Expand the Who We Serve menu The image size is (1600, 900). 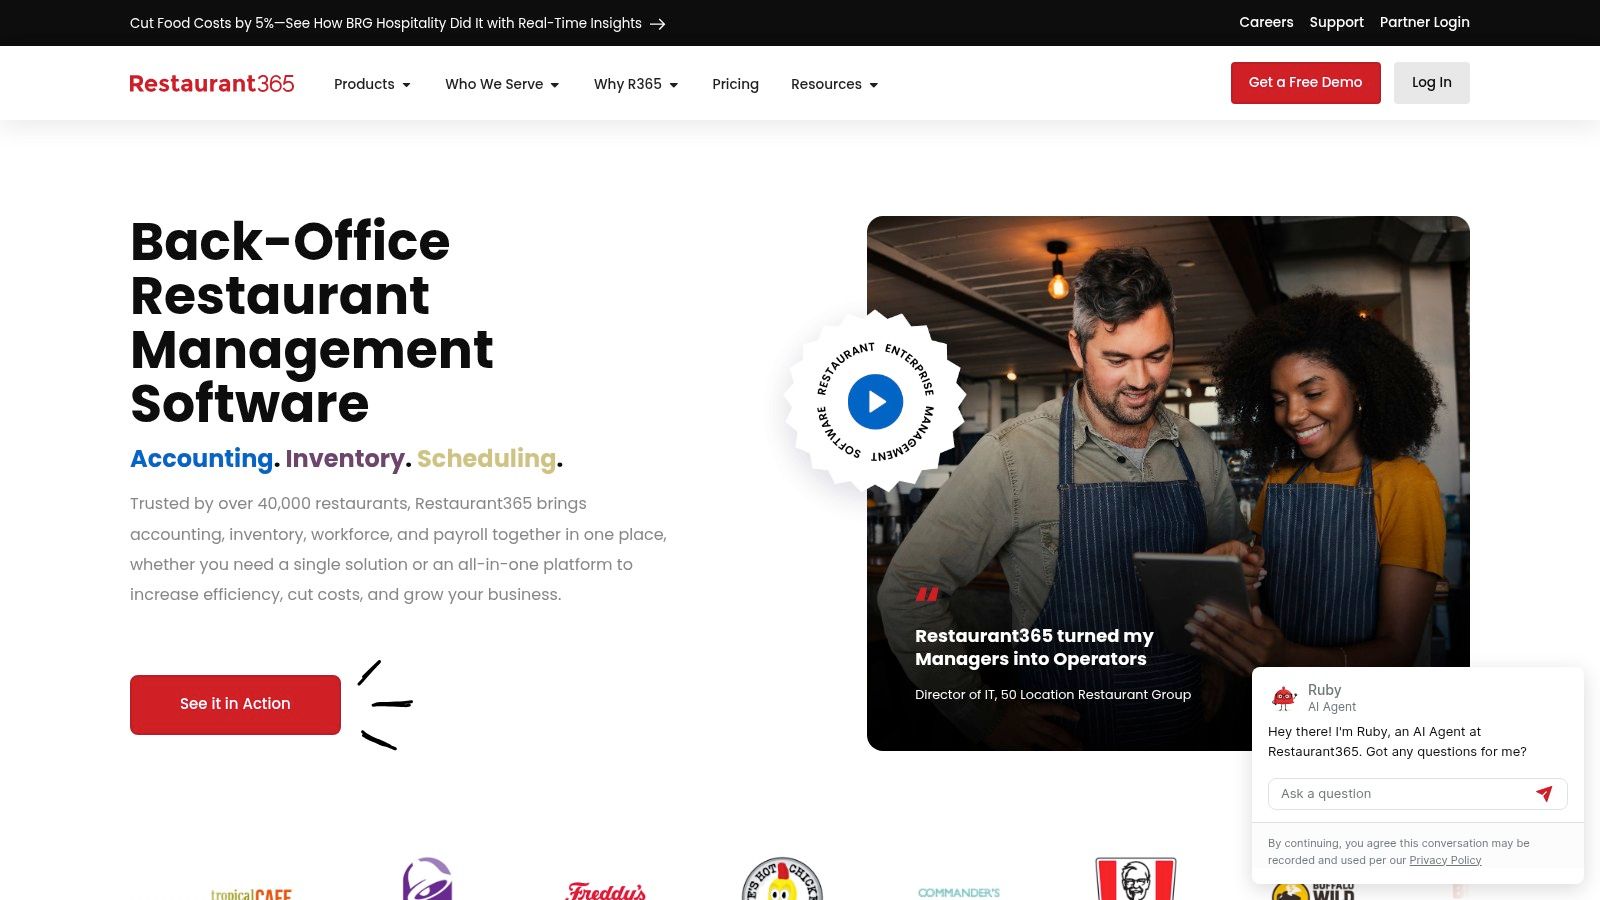tap(502, 84)
